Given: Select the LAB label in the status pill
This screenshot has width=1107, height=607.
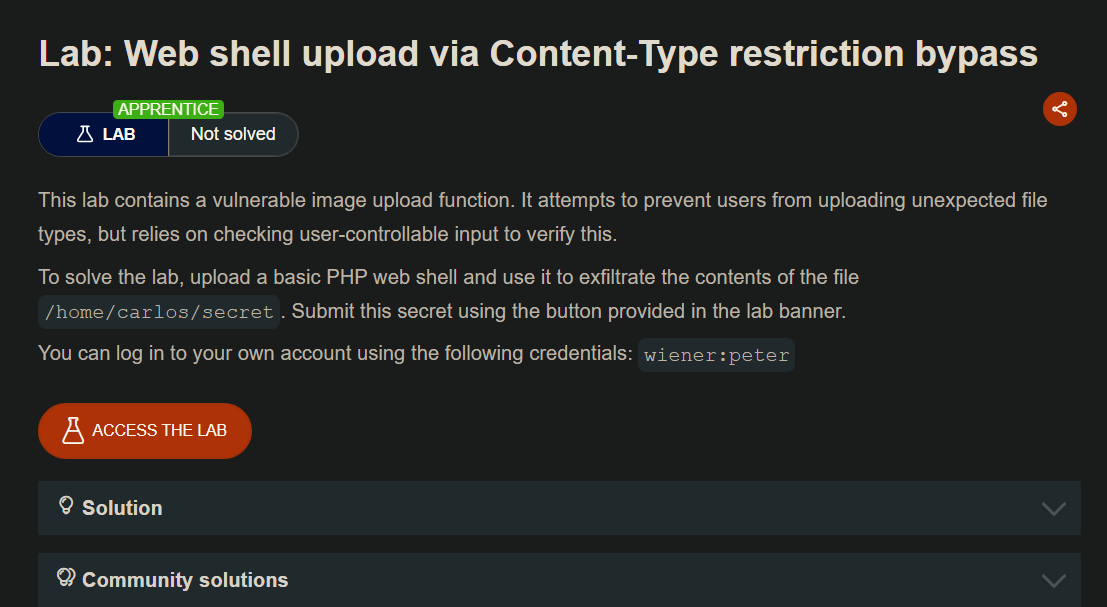Looking at the screenshot, I should (119, 134).
